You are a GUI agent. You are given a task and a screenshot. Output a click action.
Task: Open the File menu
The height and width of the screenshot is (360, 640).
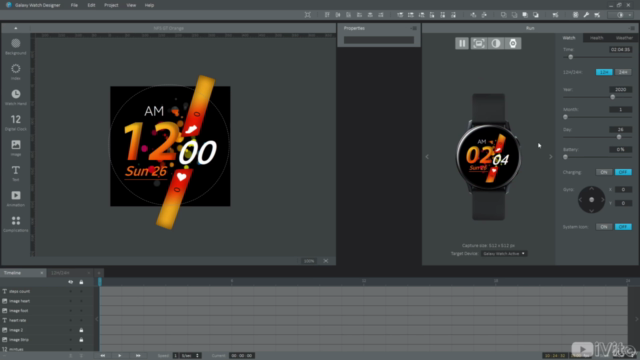click(74, 5)
